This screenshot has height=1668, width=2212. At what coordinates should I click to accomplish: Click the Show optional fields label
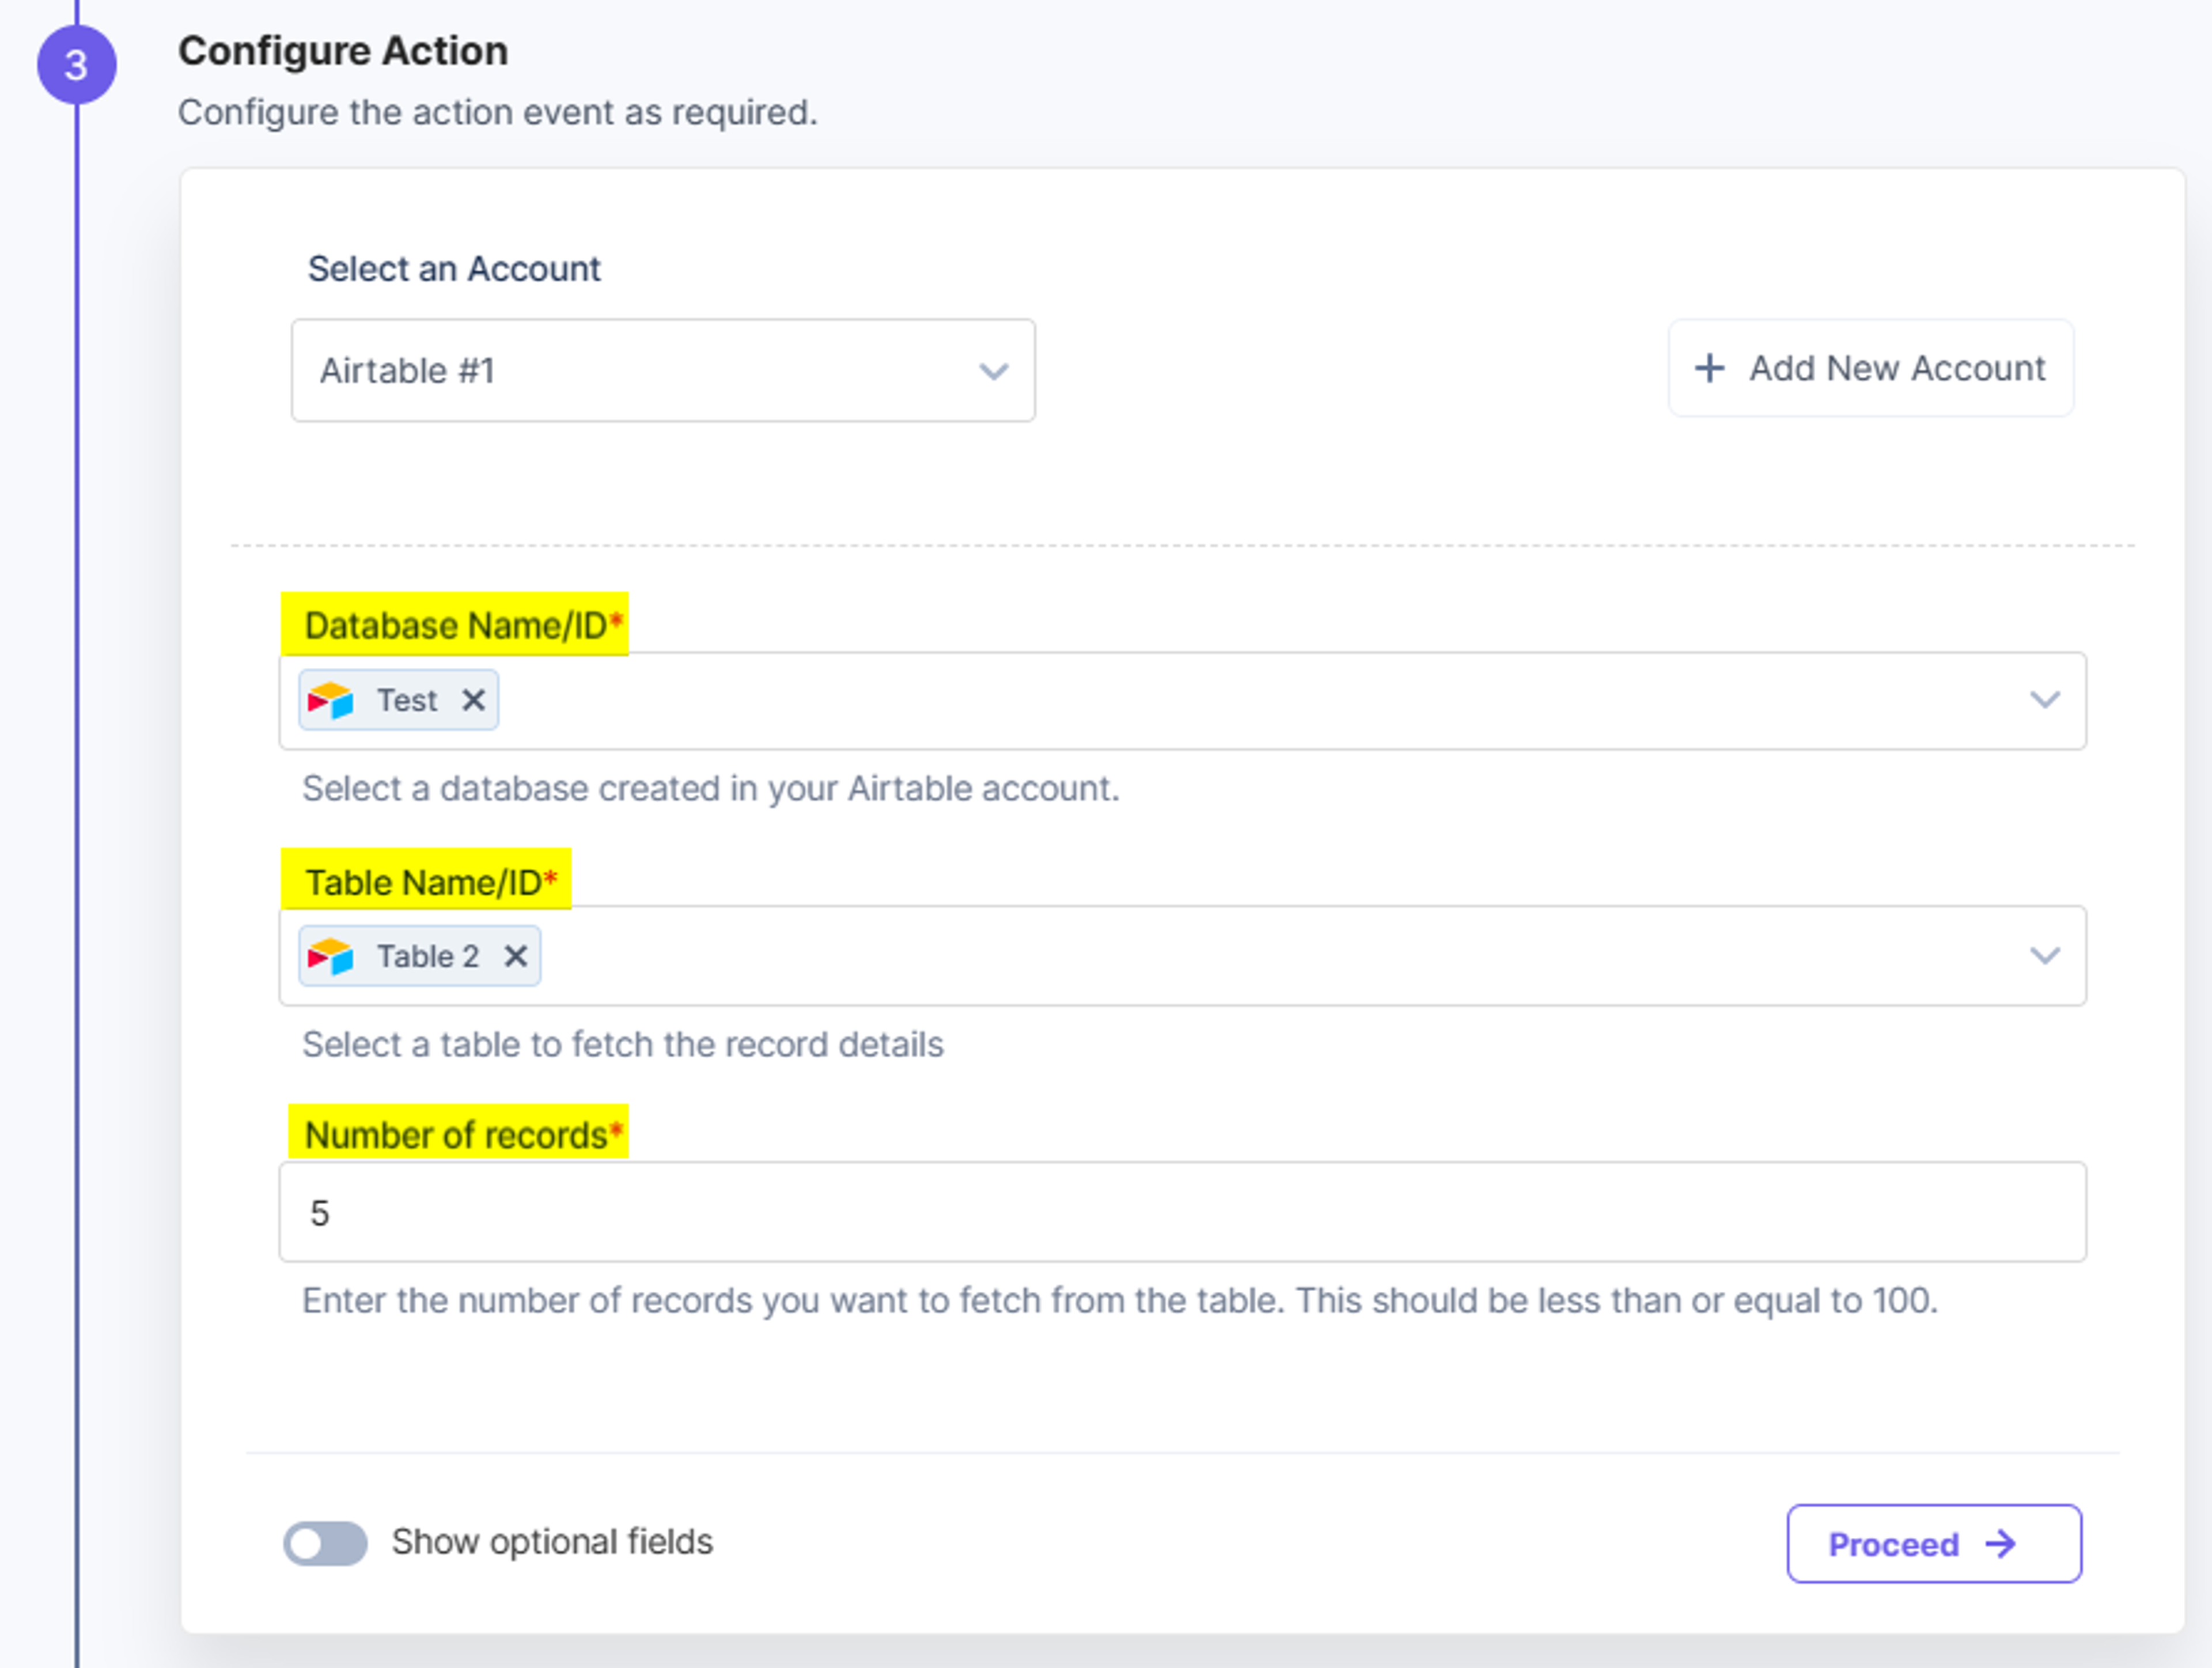tap(552, 1542)
